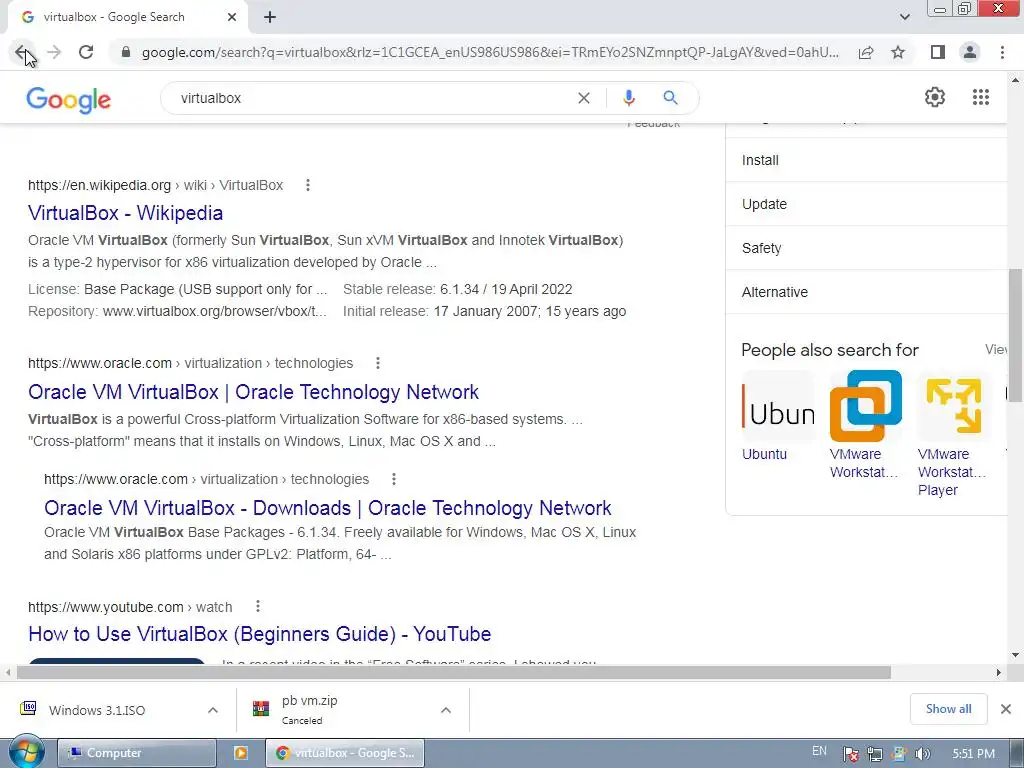Image resolution: width=1024 pixels, height=768 pixels.
Task: Expand the Install topic row
Action: (x=866, y=160)
